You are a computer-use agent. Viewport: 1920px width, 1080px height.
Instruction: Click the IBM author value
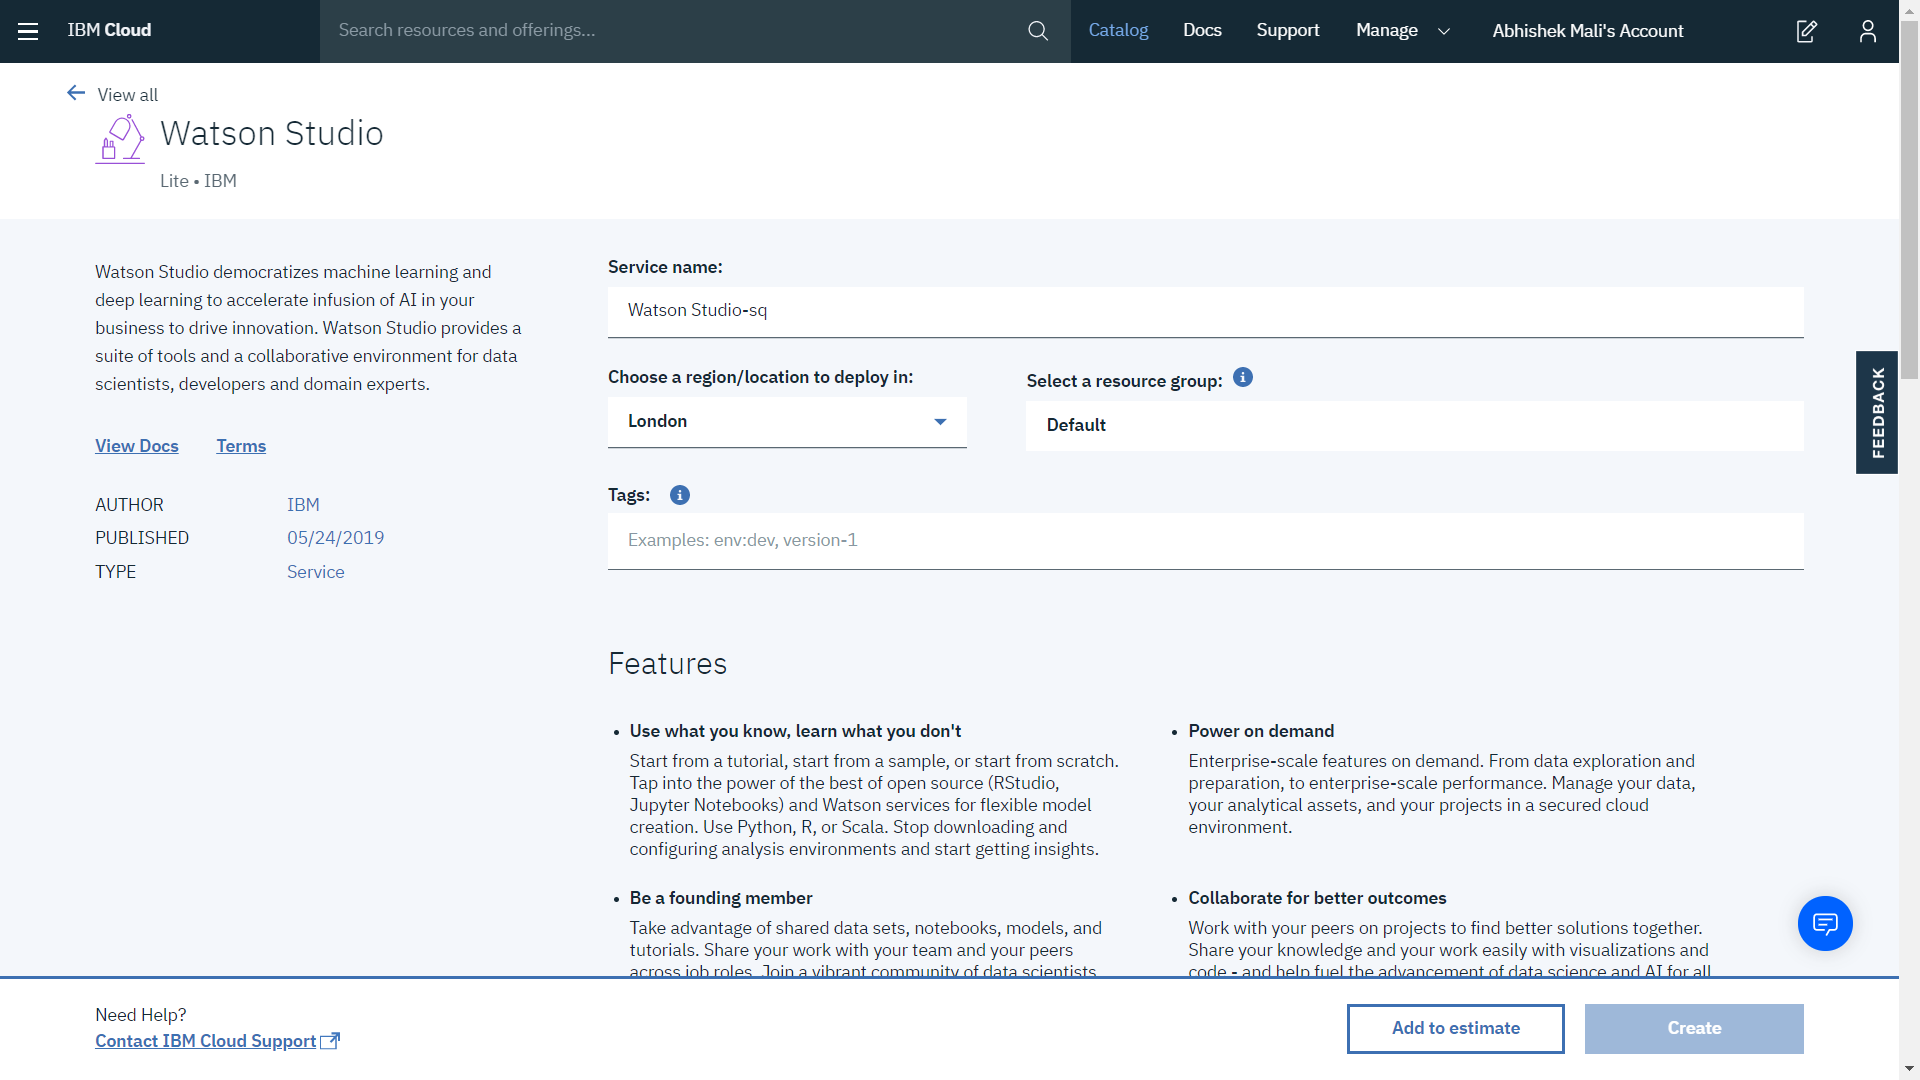pyautogui.click(x=303, y=505)
